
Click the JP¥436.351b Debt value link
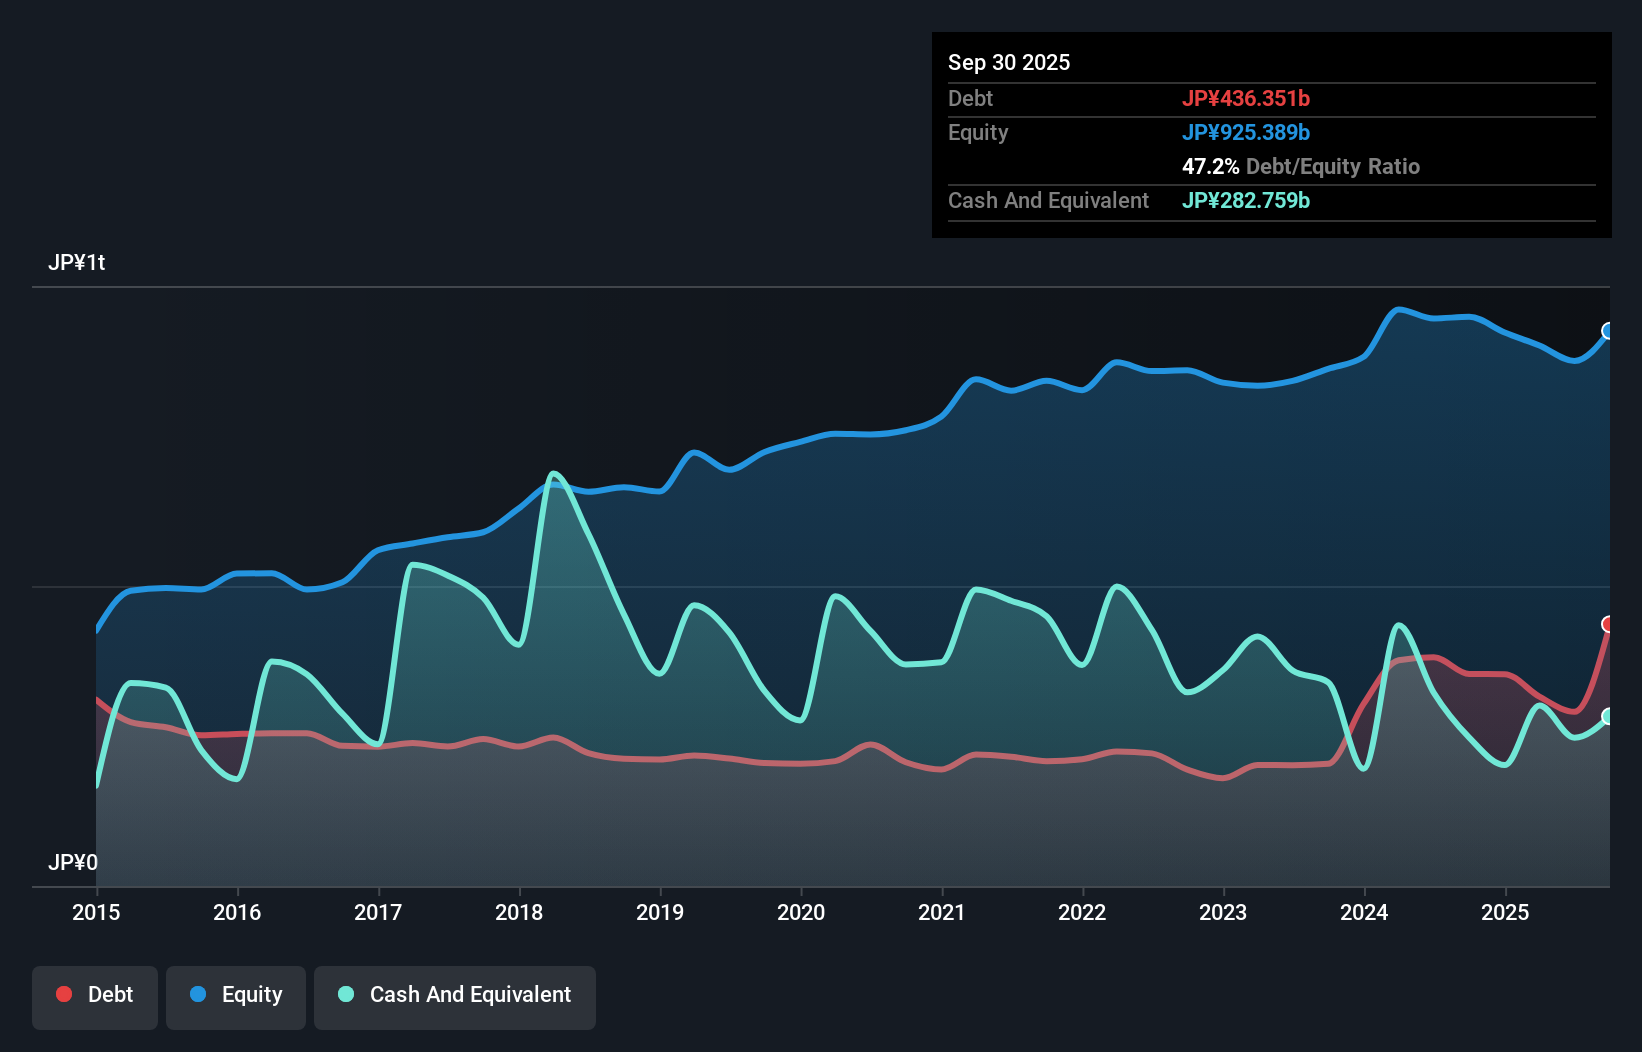click(1247, 98)
